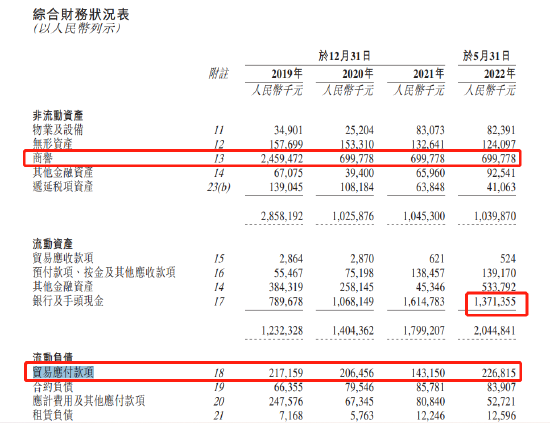Click the 於12月31日 column group header
550x423 pixels.
[344, 56]
